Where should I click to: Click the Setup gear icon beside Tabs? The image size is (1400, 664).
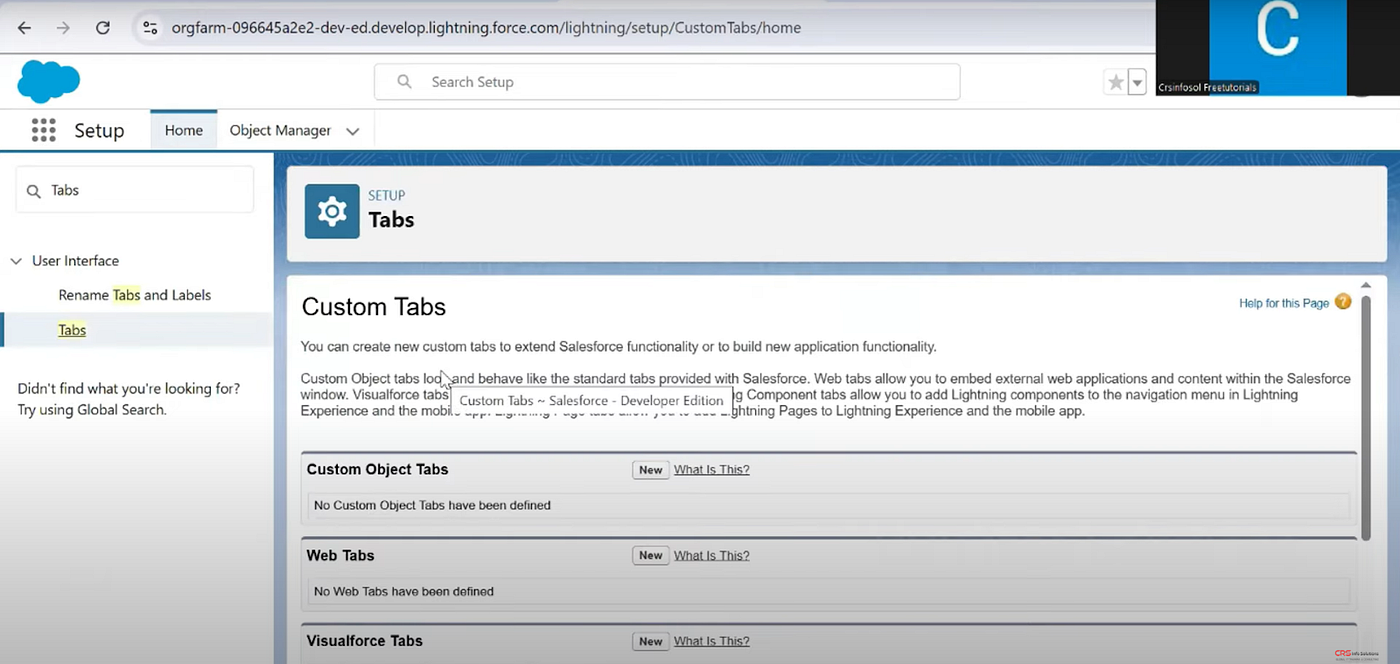[x=332, y=211]
